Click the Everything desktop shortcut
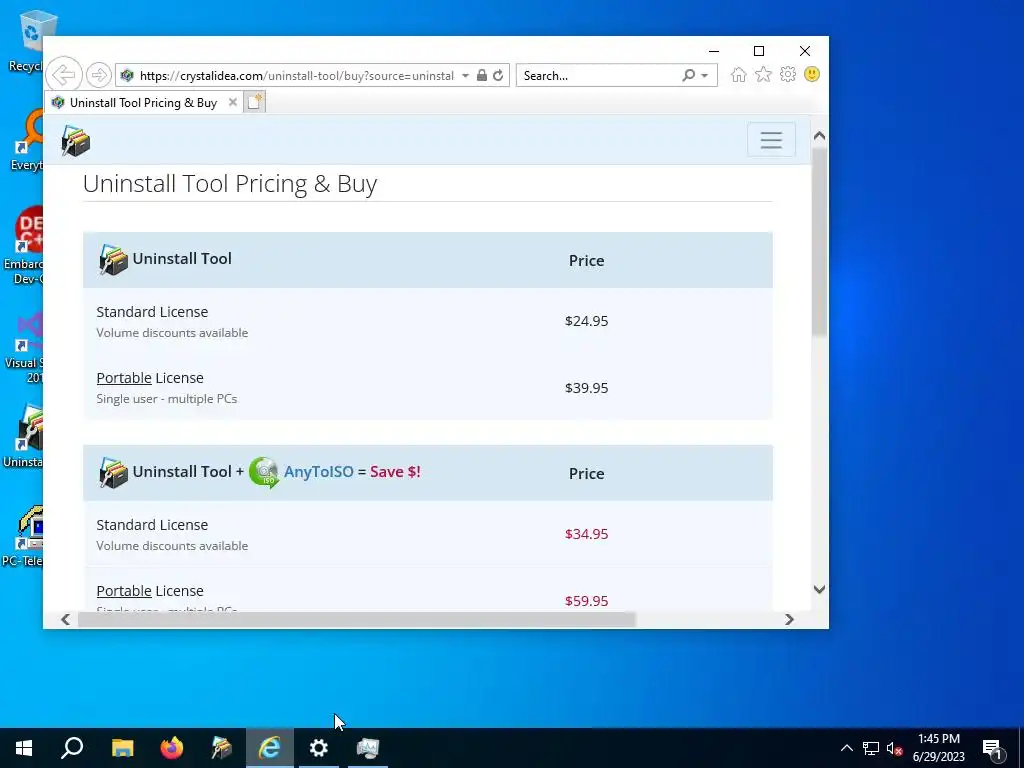The width and height of the screenshot is (1024, 768). pyautogui.click(x=26, y=140)
